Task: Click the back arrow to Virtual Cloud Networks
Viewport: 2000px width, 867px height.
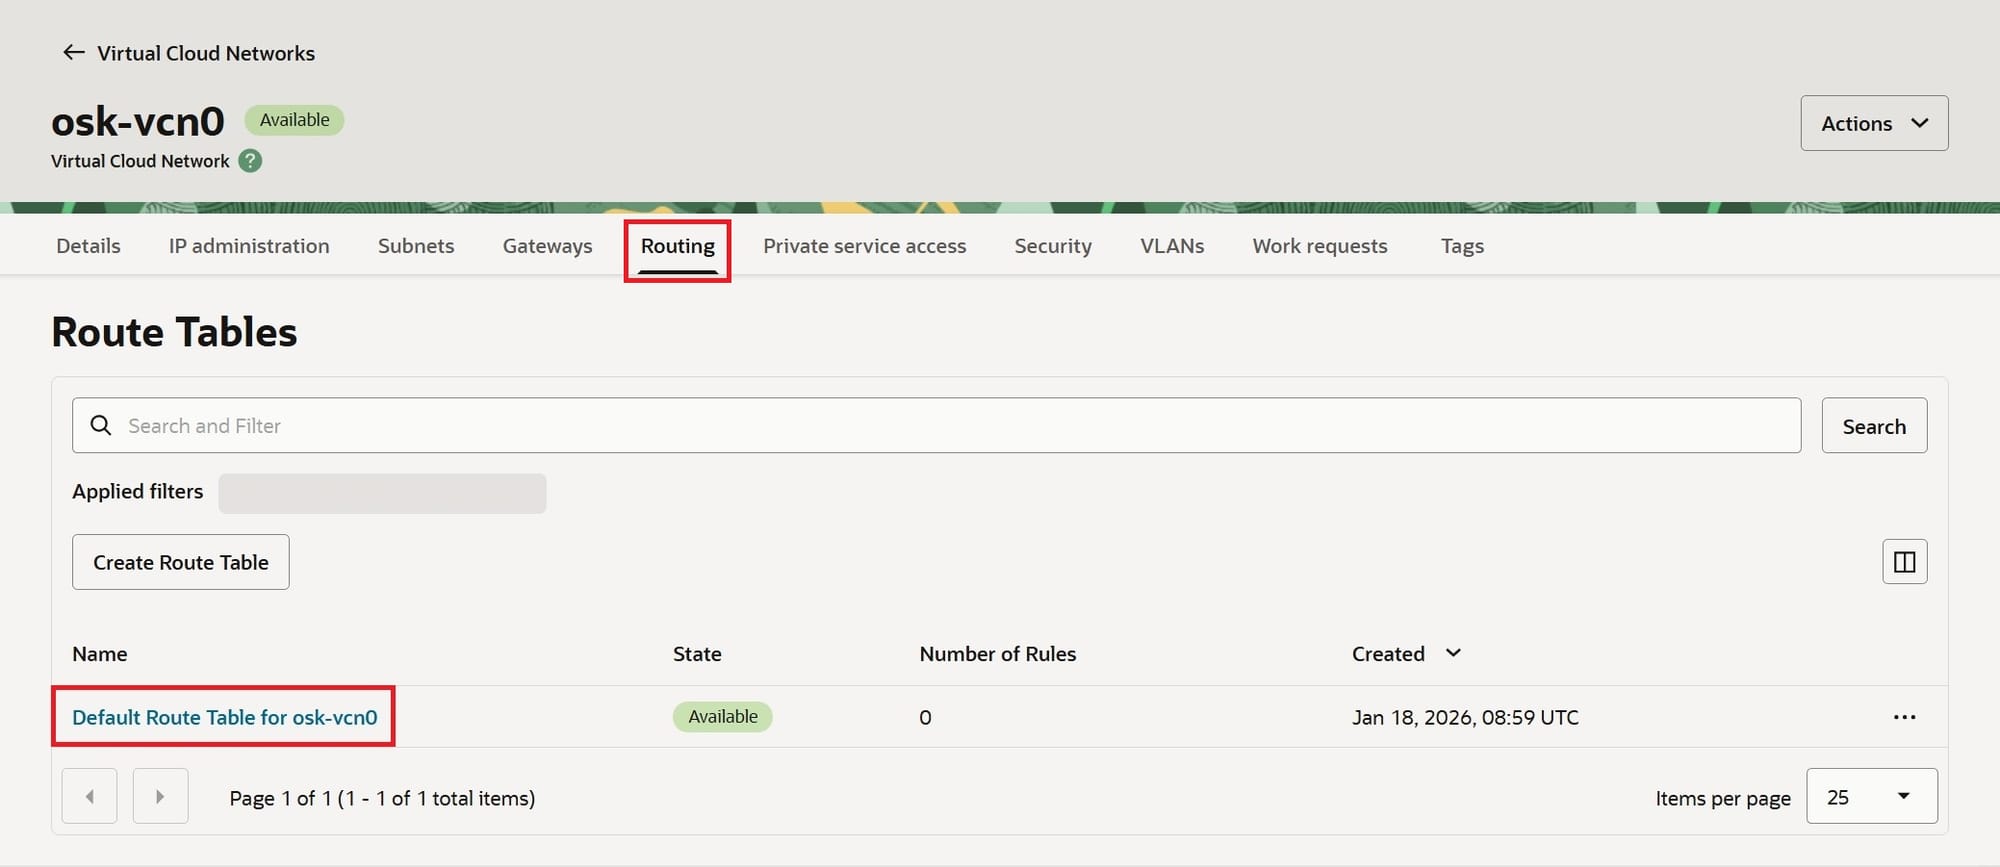Action: [x=73, y=53]
